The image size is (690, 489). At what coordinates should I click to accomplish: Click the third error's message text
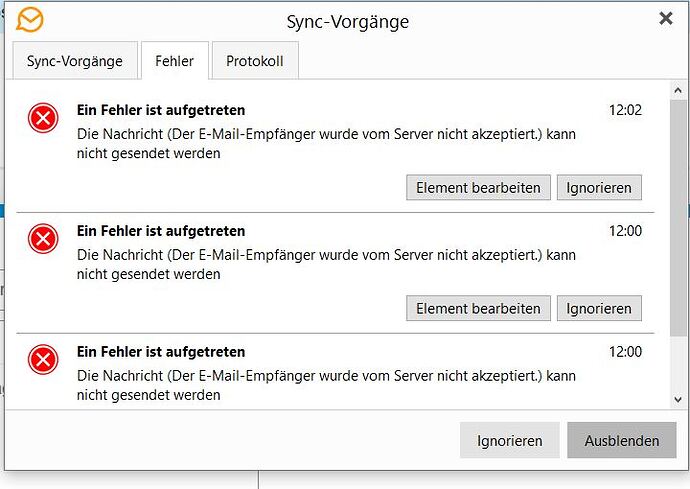(326, 385)
